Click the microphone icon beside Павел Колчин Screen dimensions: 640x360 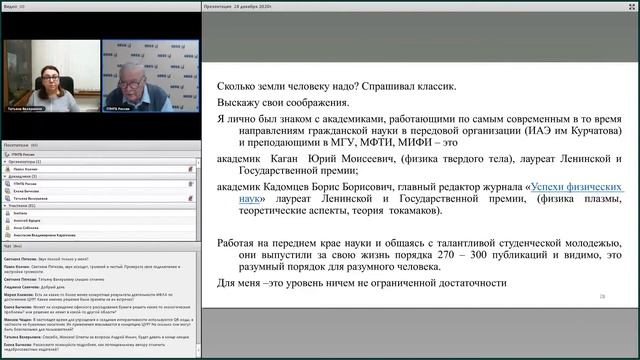click(x=190, y=169)
